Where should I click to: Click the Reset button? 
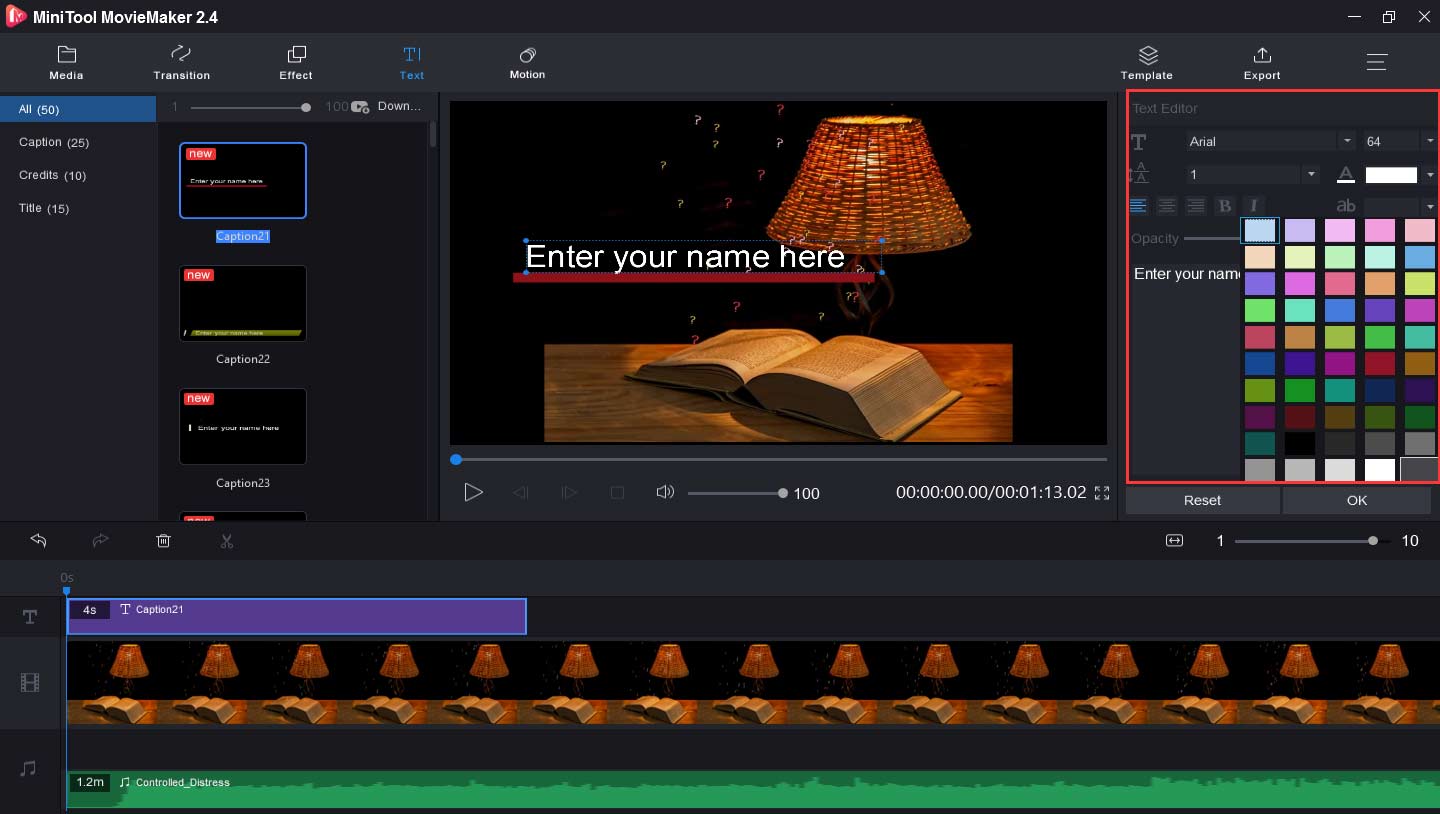pyautogui.click(x=1202, y=500)
